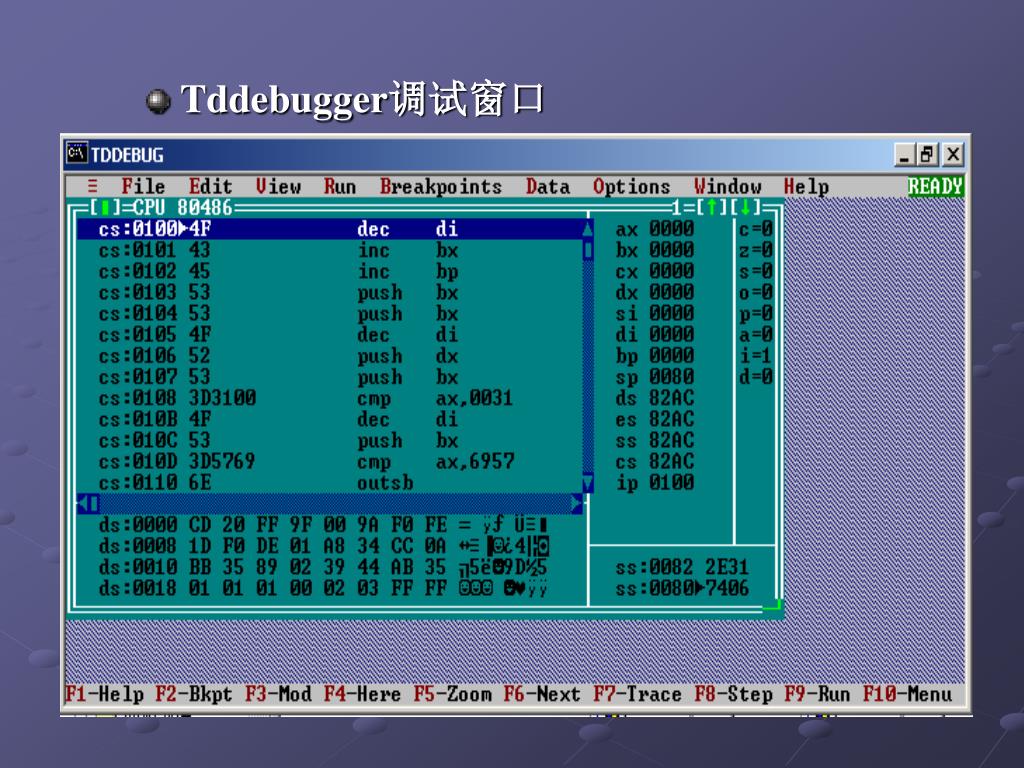Click the green up-arrow zoom box
Image resolution: width=1024 pixels, height=768 pixels.
click(x=711, y=208)
